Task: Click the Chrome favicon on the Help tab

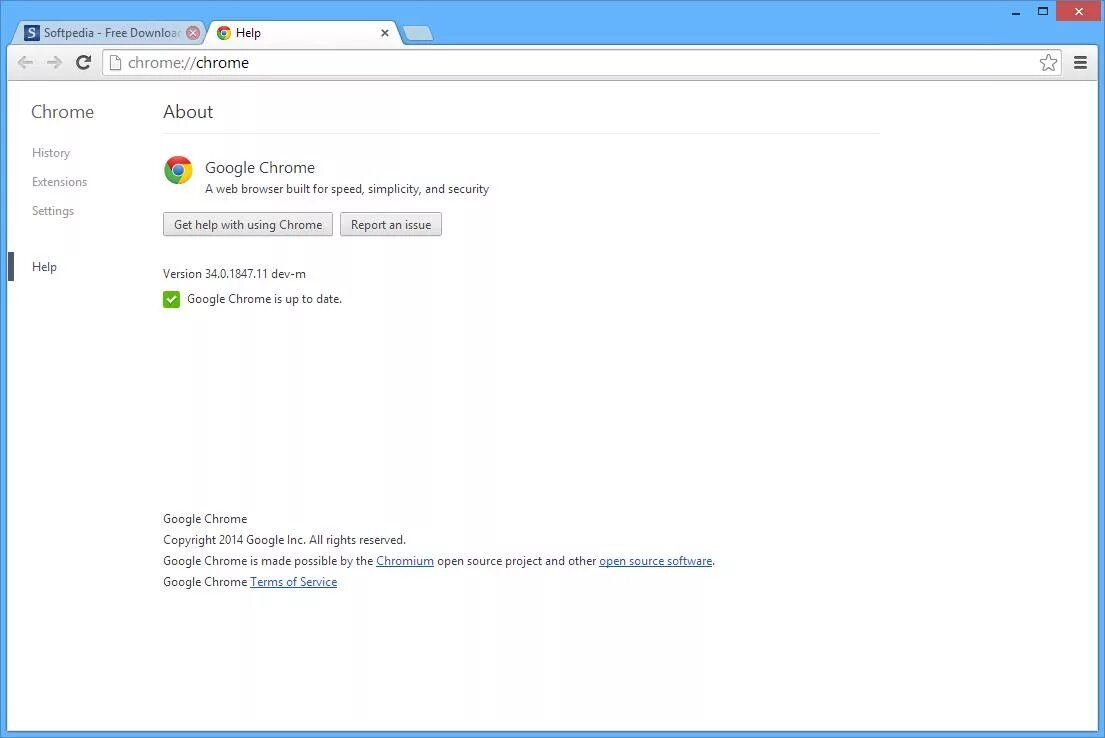Action: coord(223,32)
